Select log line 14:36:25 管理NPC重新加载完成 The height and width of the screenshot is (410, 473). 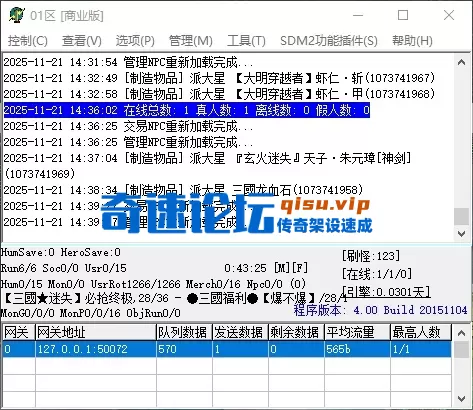pyautogui.click(x=128, y=142)
